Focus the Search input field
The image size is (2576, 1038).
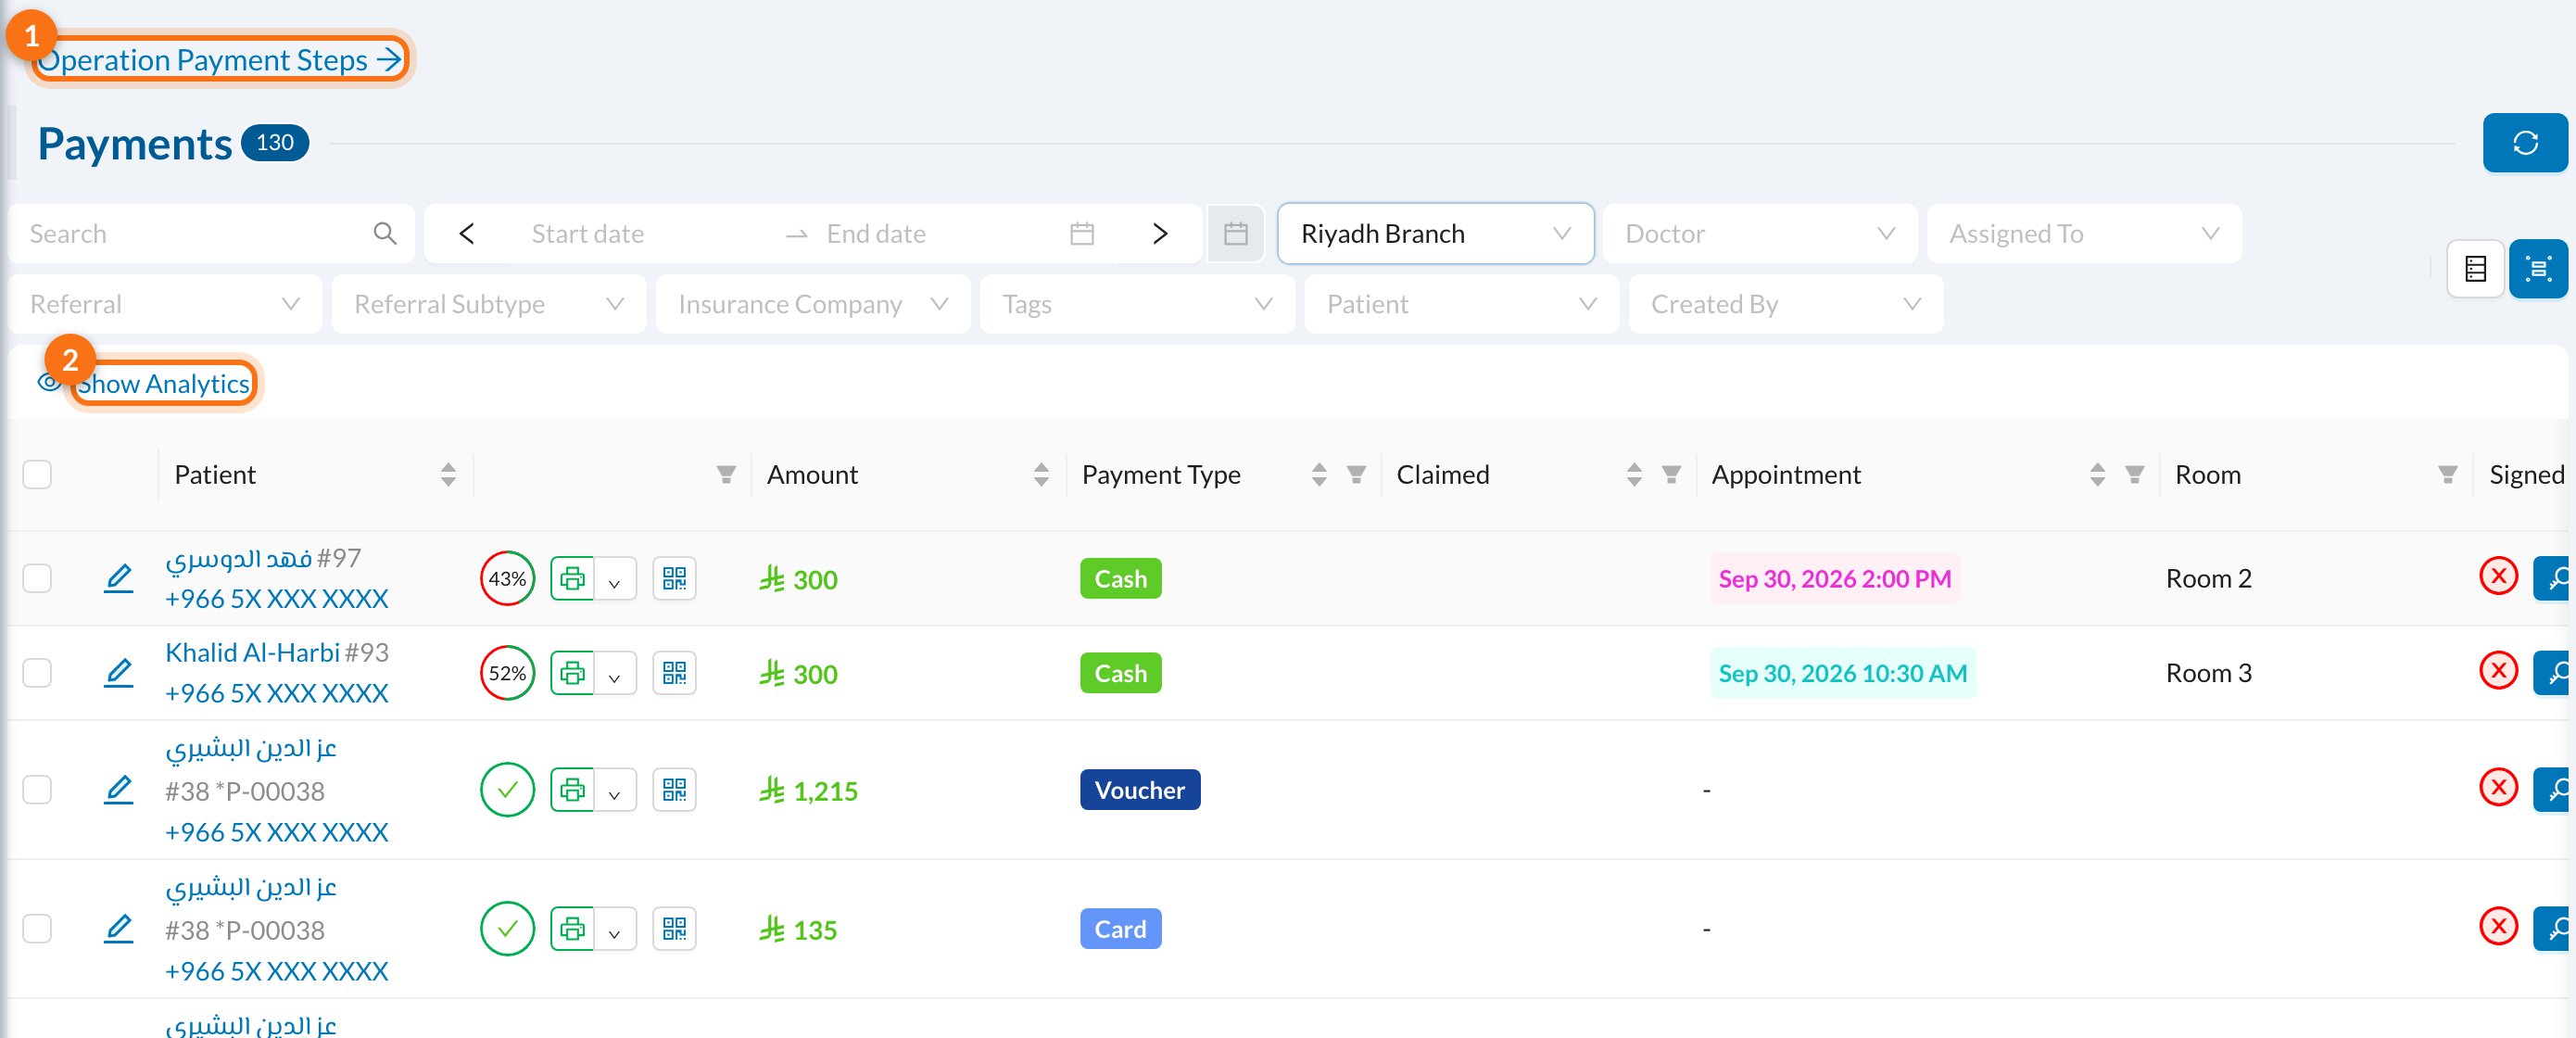[211, 234]
